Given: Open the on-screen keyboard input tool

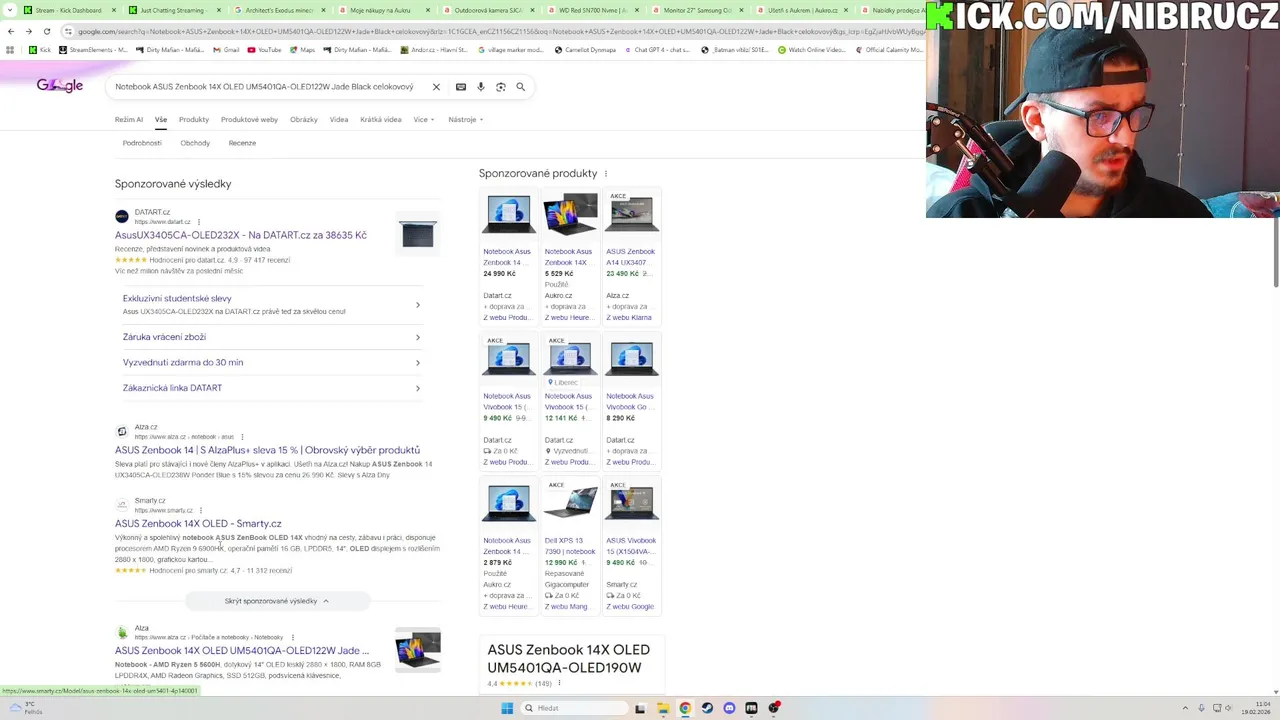Looking at the screenshot, I should [x=461, y=87].
